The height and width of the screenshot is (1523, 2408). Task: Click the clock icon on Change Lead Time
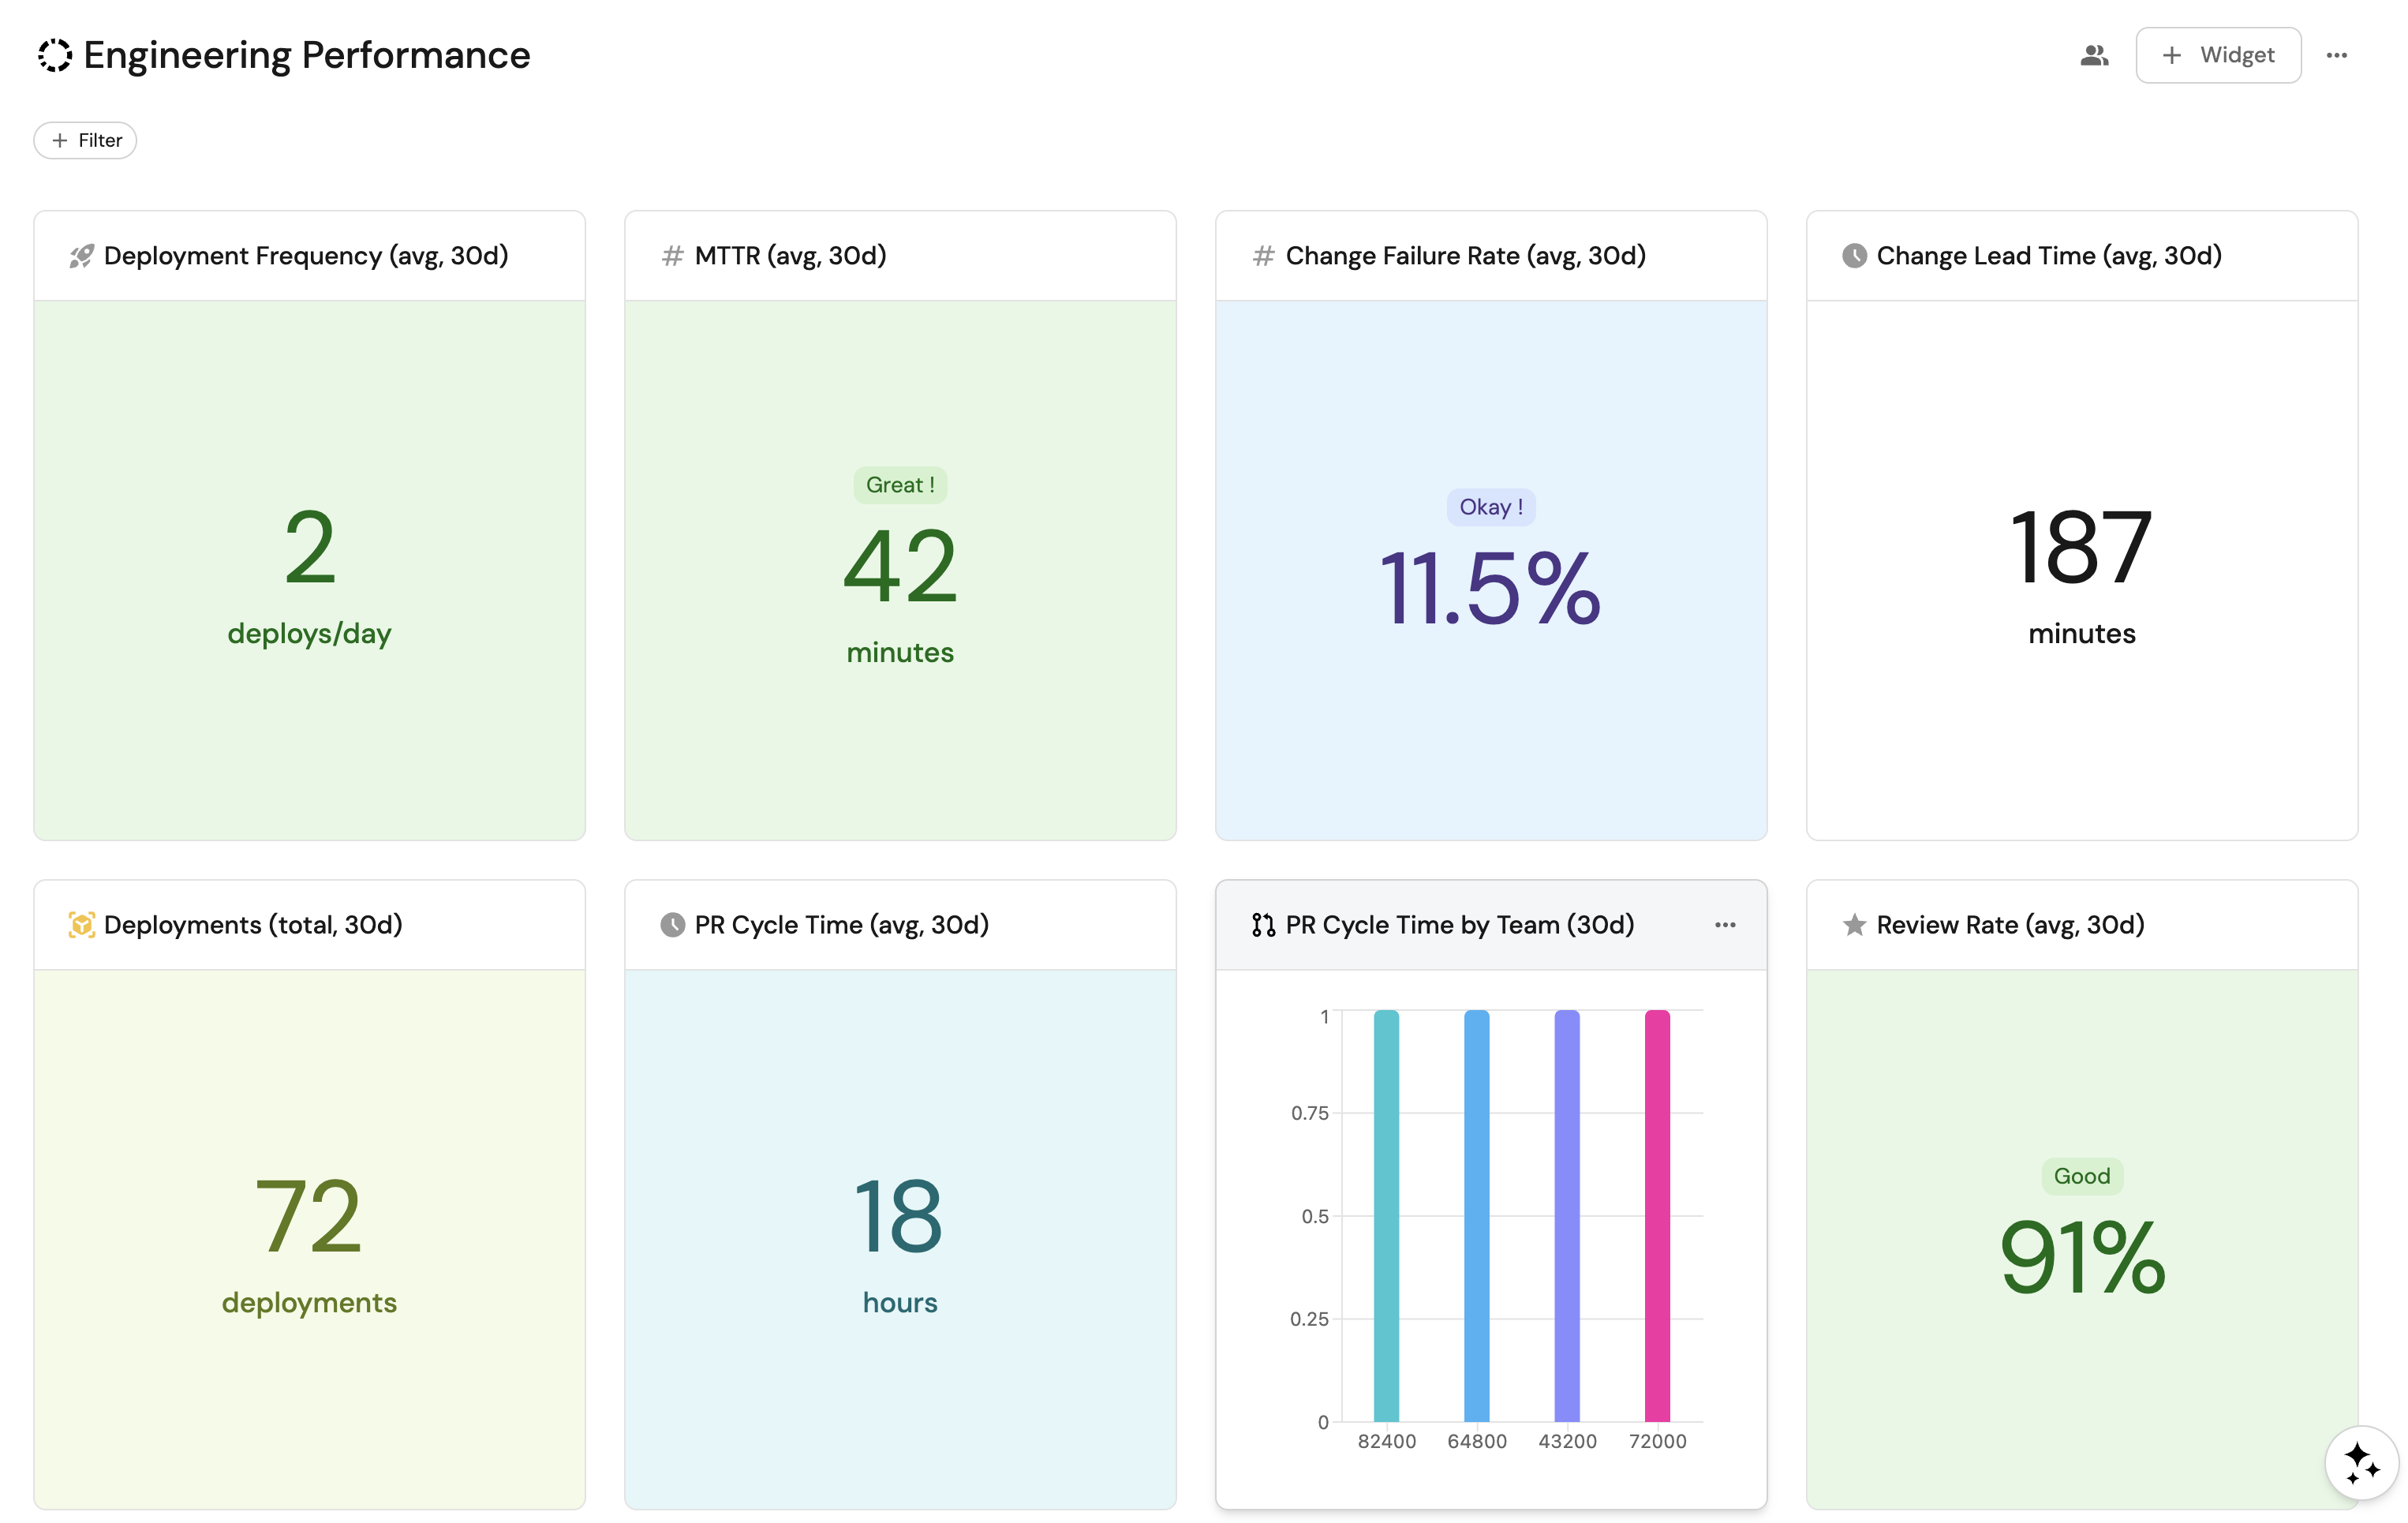(x=1854, y=256)
